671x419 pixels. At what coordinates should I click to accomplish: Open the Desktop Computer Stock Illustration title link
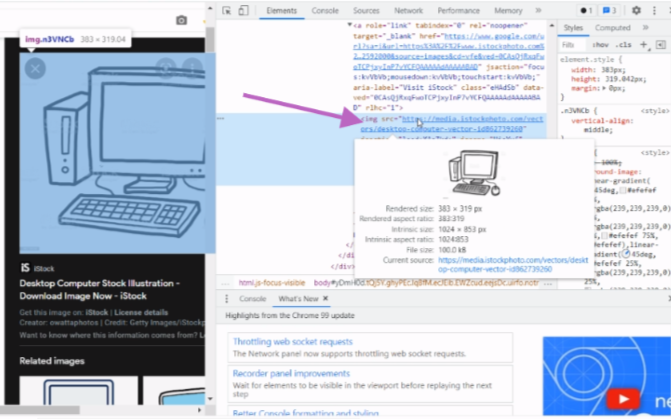click(x=99, y=290)
